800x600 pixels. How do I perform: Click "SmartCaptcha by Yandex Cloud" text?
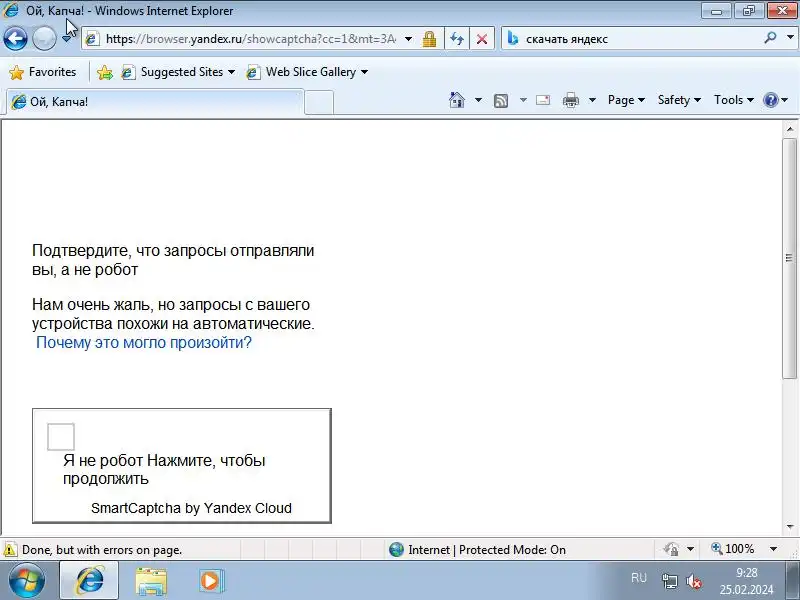click(x=191, y=508)
